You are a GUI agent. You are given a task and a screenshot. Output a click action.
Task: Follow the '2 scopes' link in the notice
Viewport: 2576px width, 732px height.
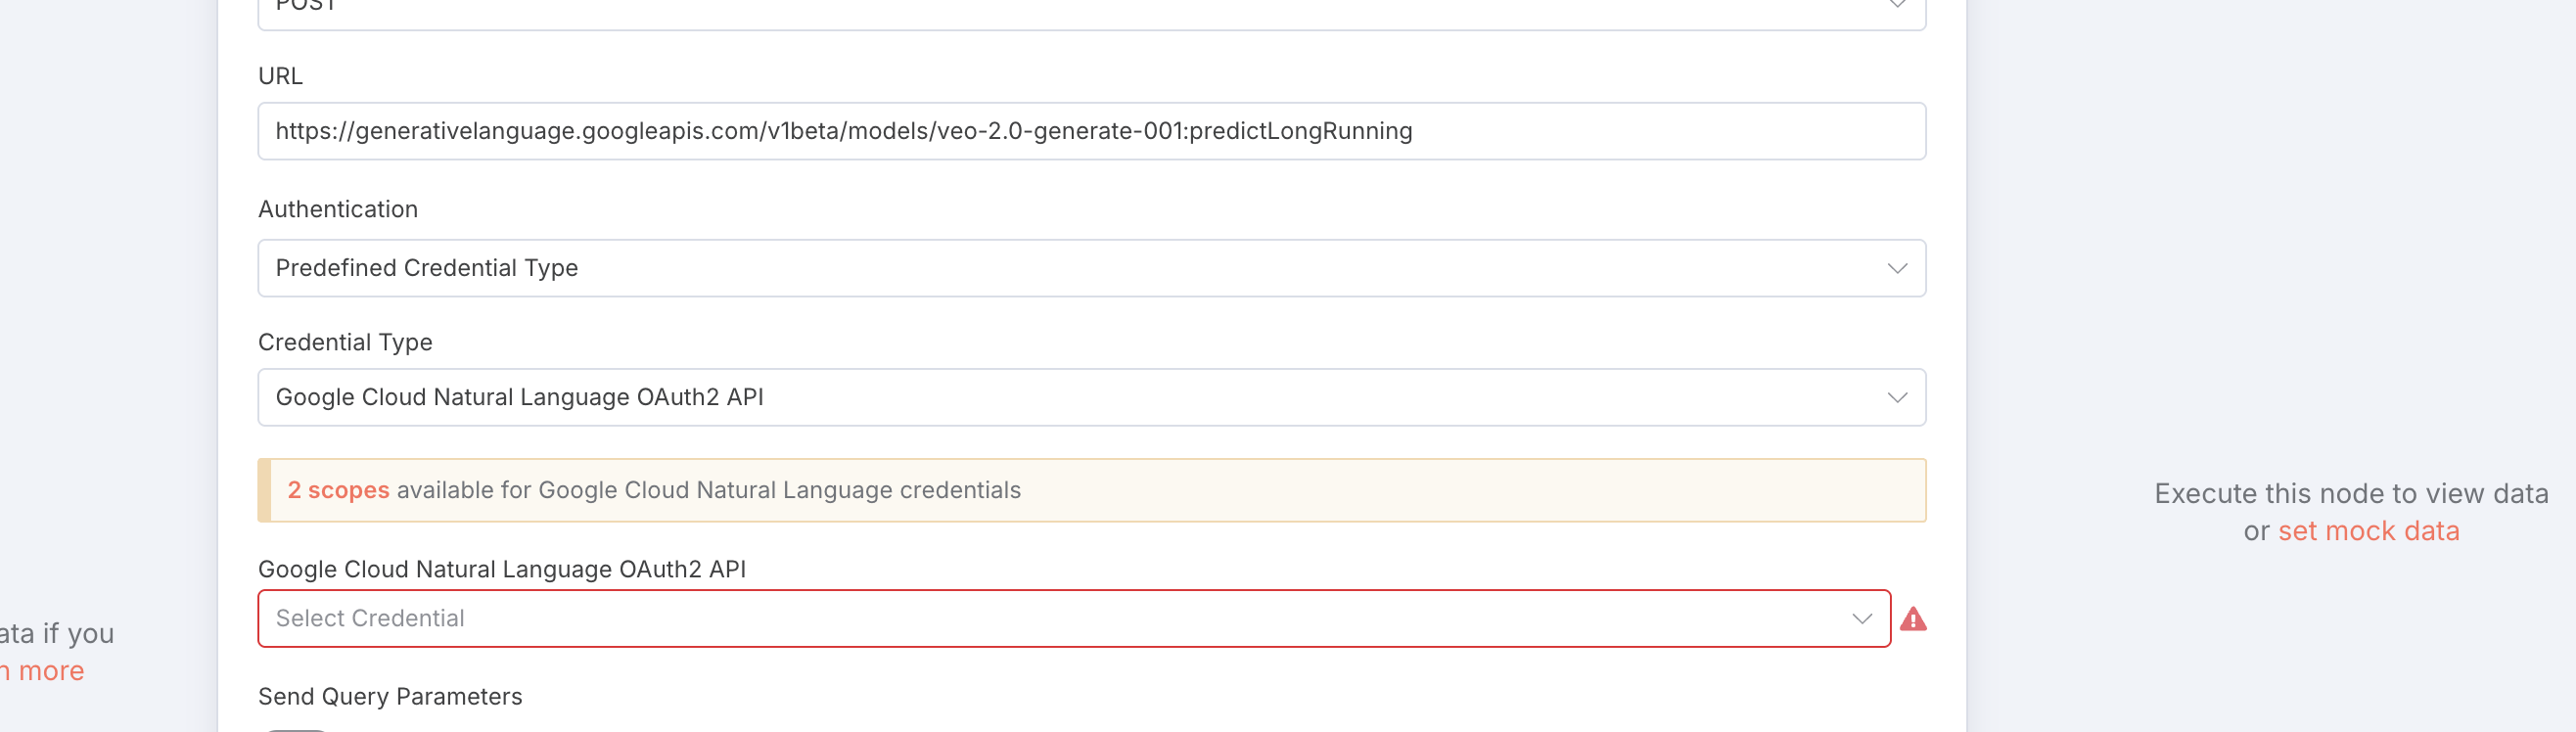click(338, 490)
